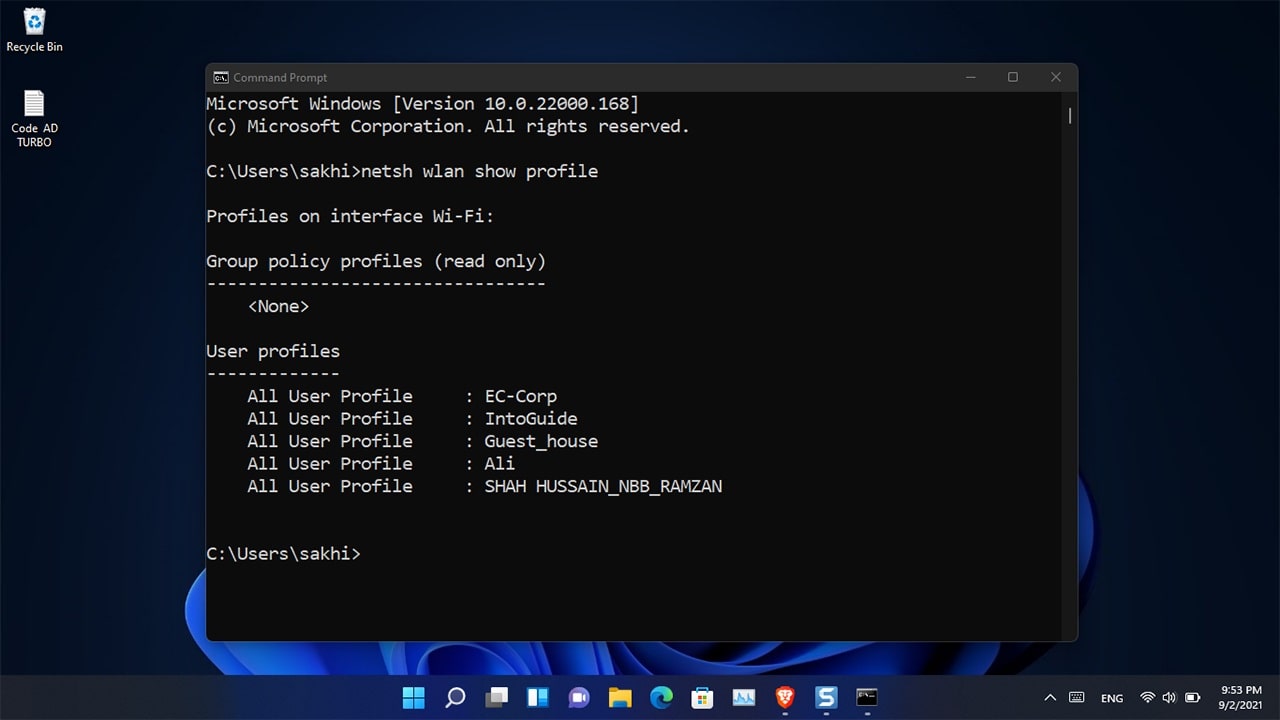This screenshot has height=720, width=1280.
Task: Click the 'Command Prompt' window title text
Action: tap(280, 77)
